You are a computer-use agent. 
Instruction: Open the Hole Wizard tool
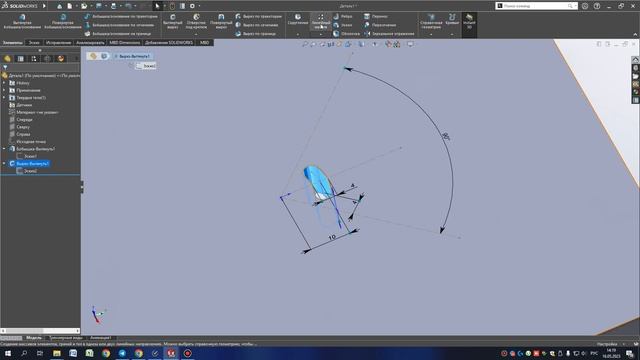[196, 21]
